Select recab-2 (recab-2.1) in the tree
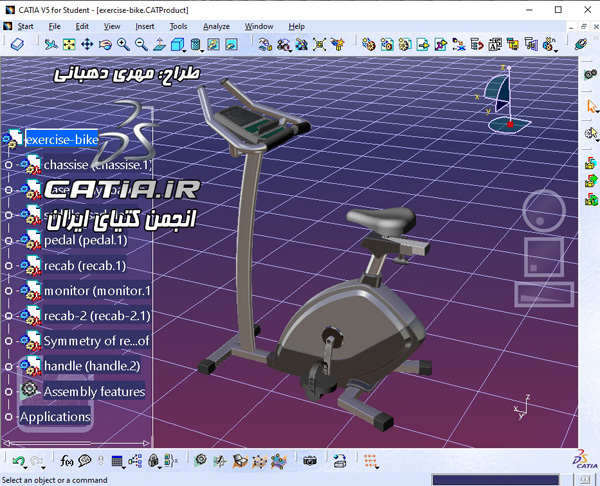Viewport: 600px width, 486px height. pyautogui.click(x=97, y=316)
